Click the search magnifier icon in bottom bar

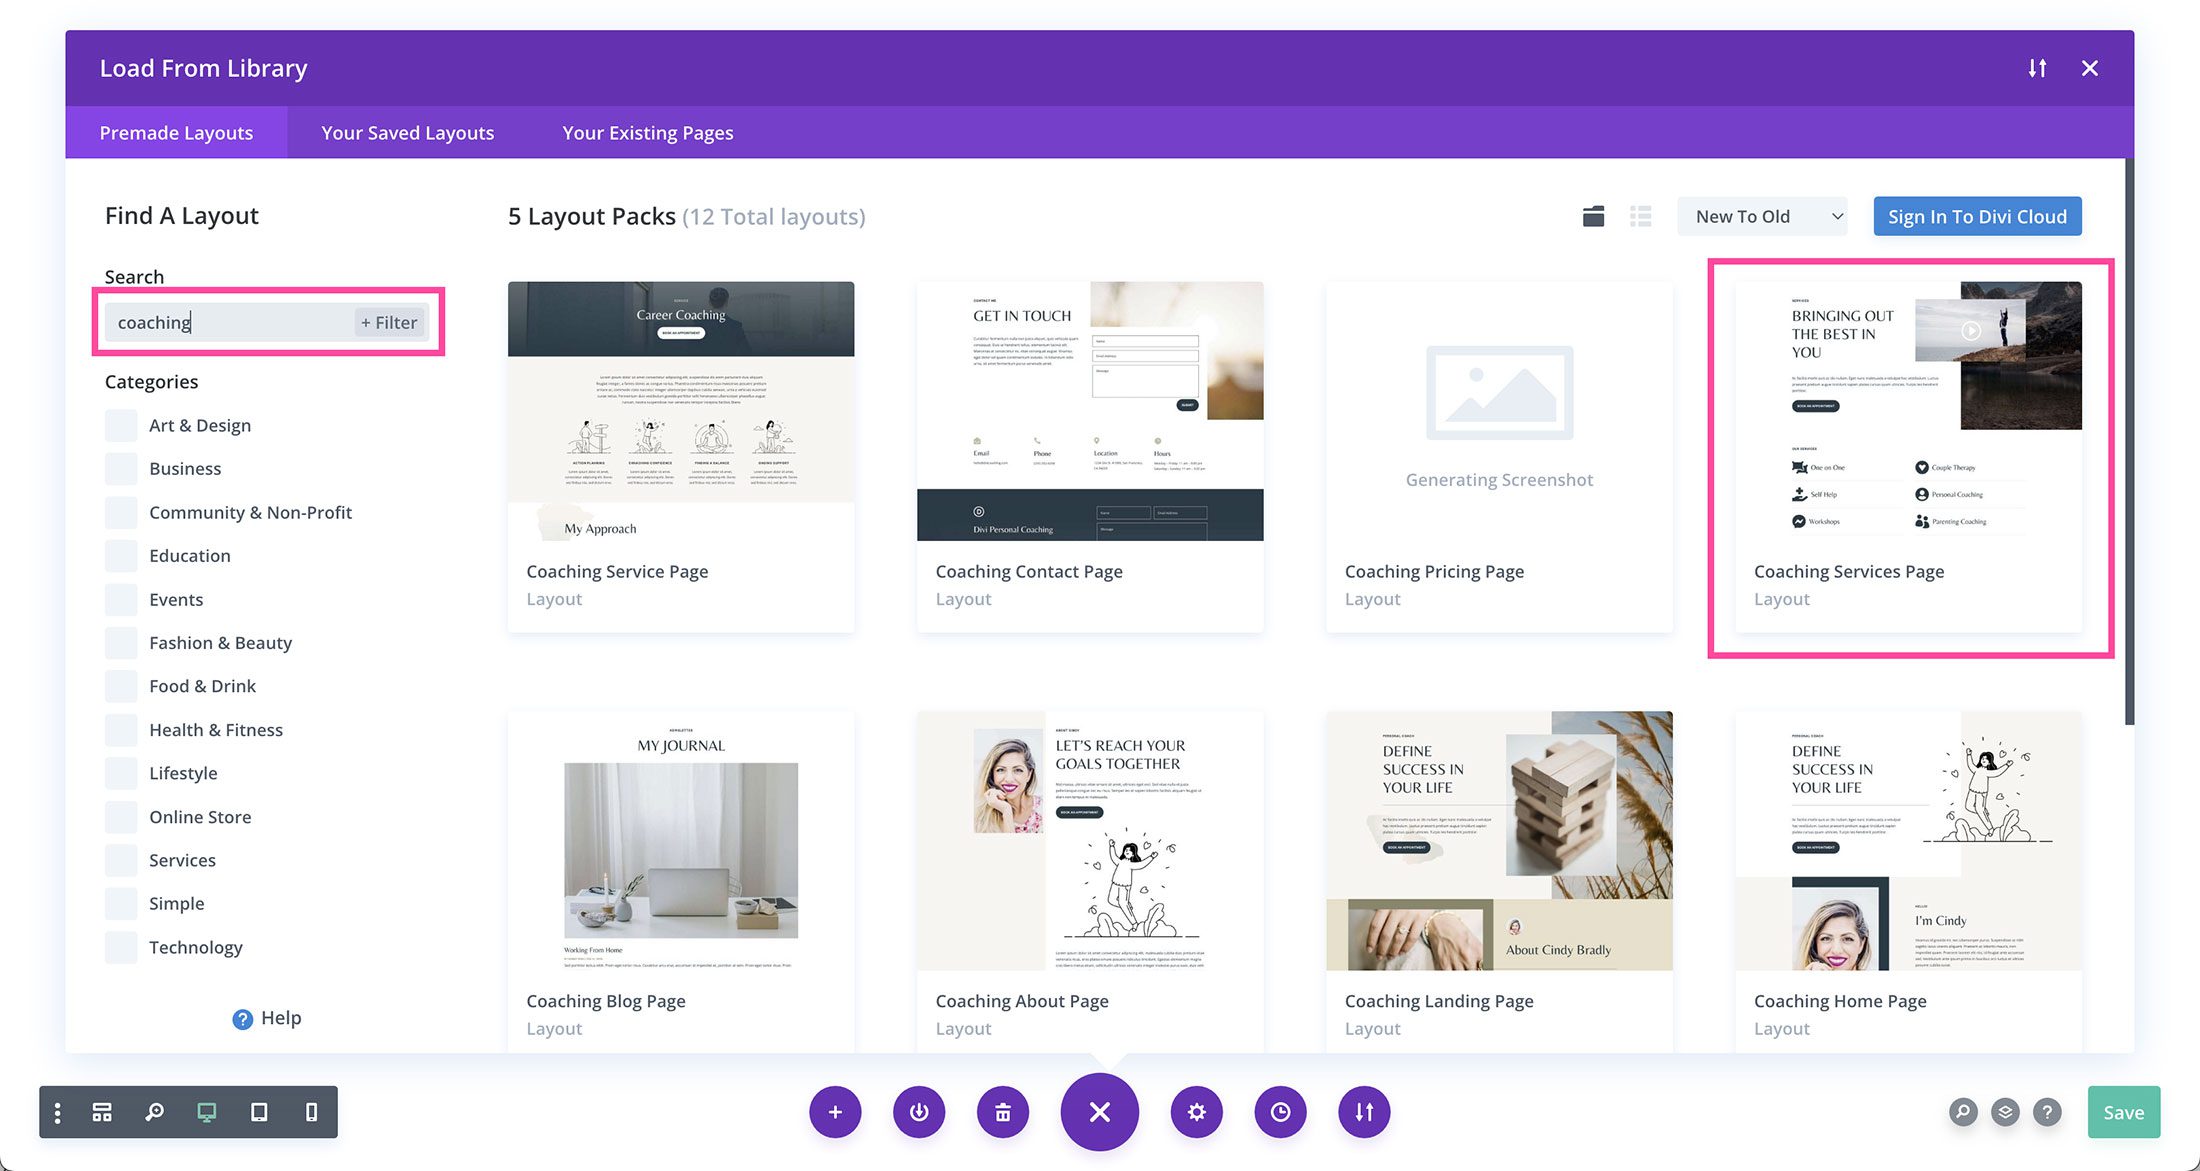click(153, 1111)
